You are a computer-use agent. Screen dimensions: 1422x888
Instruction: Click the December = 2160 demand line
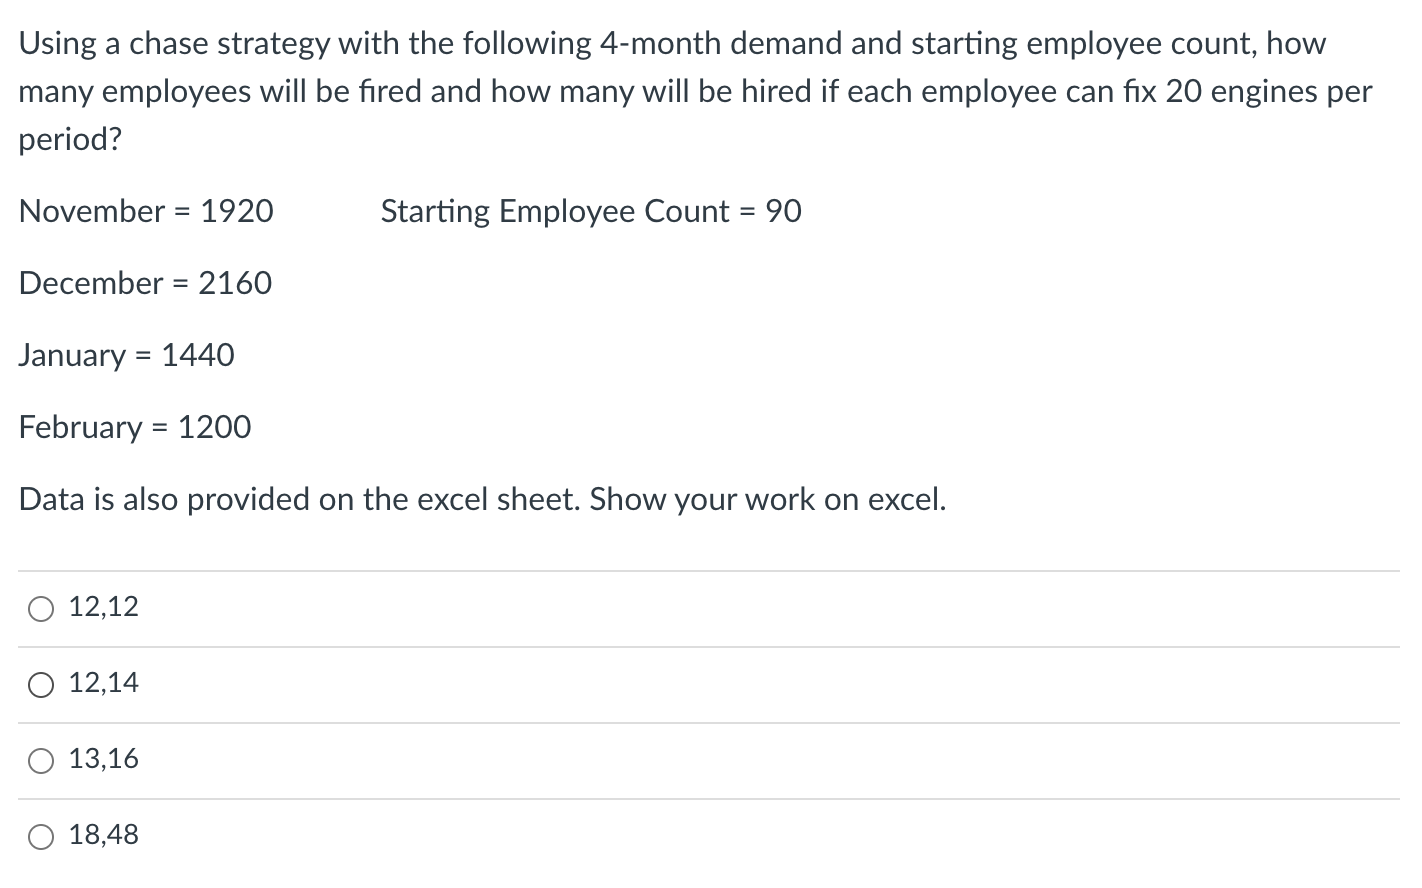[x=145, y=284]
